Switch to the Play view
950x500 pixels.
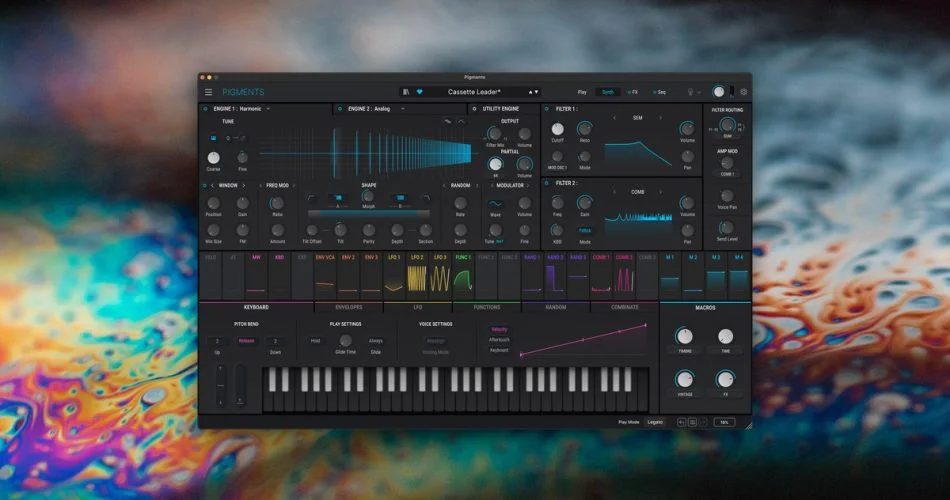click(582, 92)
